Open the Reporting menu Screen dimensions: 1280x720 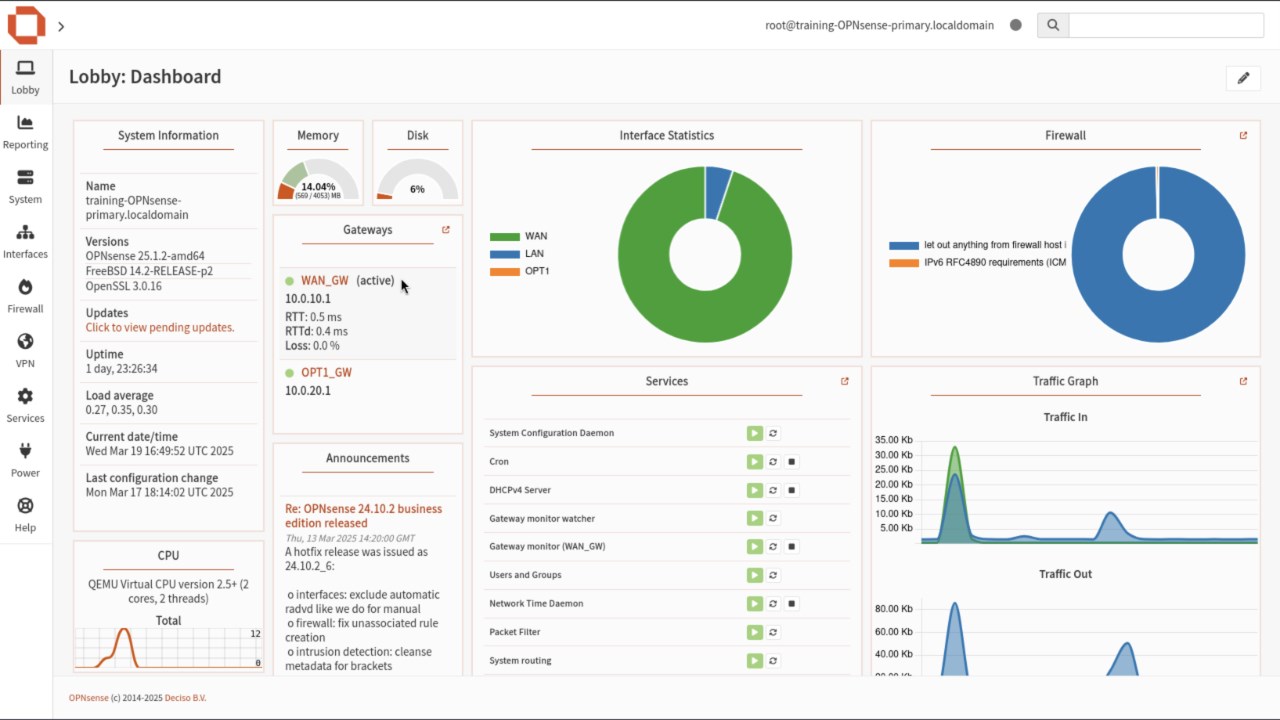(x=26, y=132)
